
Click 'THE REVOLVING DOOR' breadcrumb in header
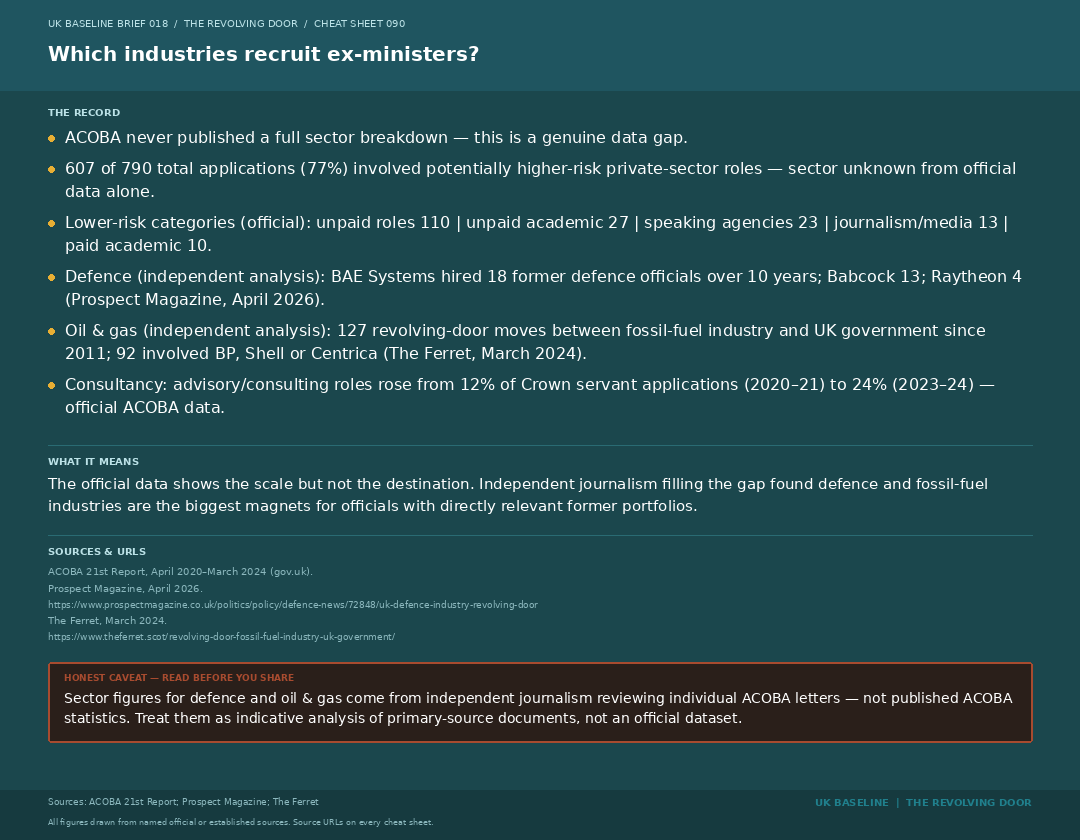click(240, 23)
